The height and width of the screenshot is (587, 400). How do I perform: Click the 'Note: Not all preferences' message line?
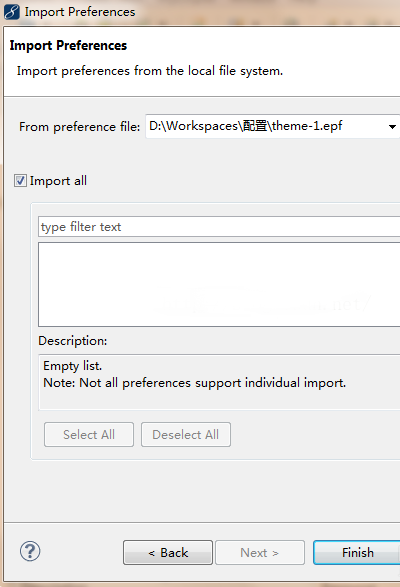click(x=194, y=383)
